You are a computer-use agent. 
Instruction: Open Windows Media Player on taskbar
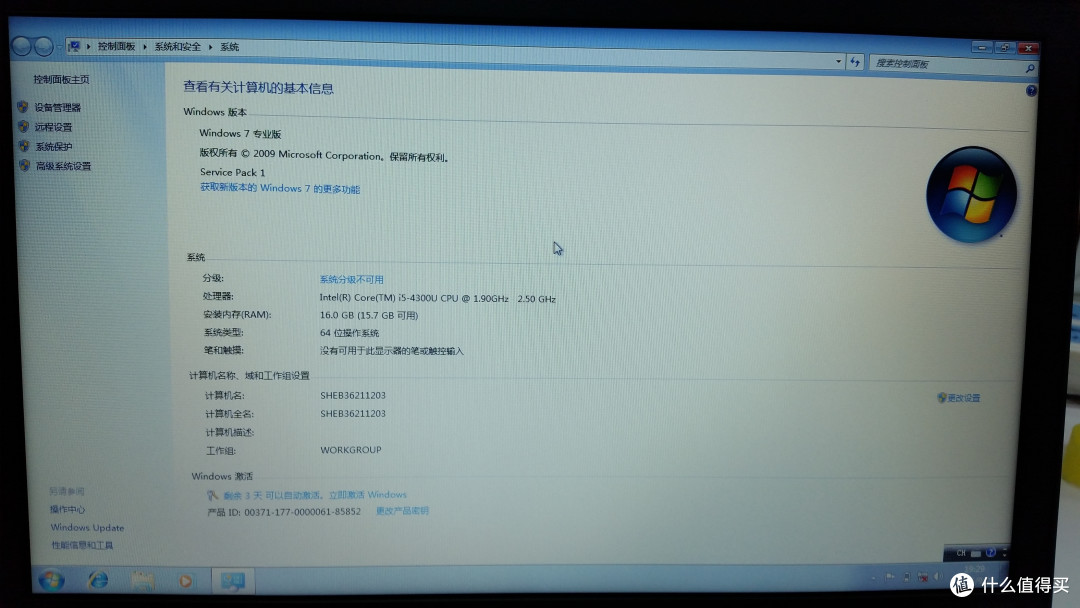click(185, 582)
